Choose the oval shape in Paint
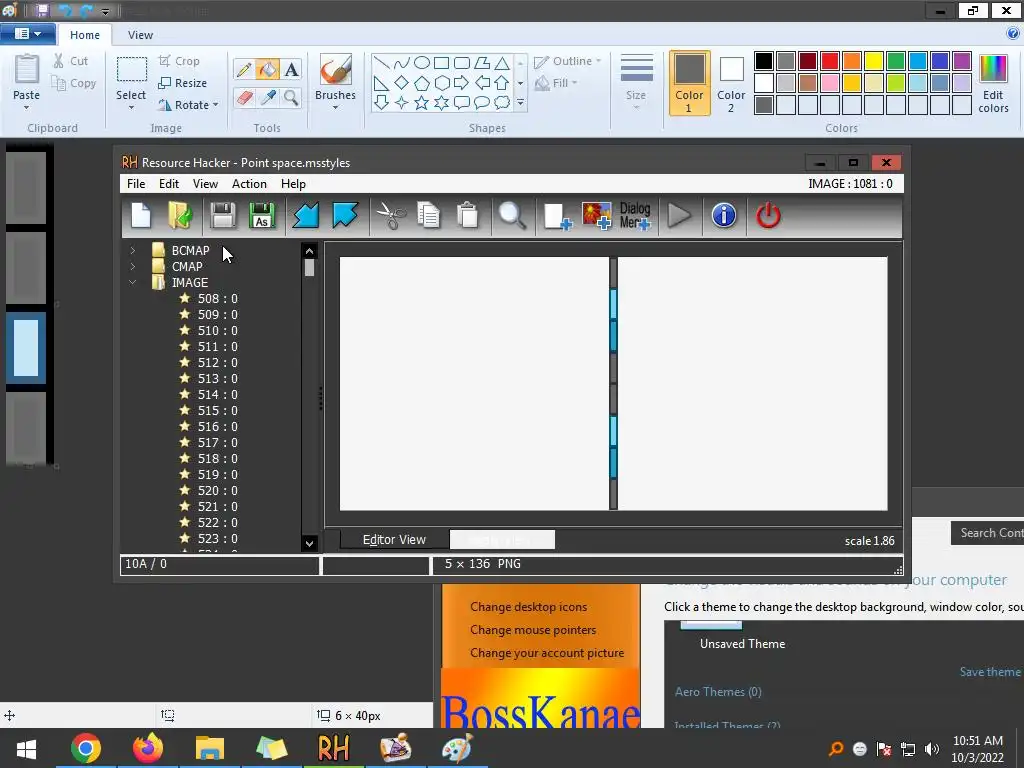 coord(422,63)
